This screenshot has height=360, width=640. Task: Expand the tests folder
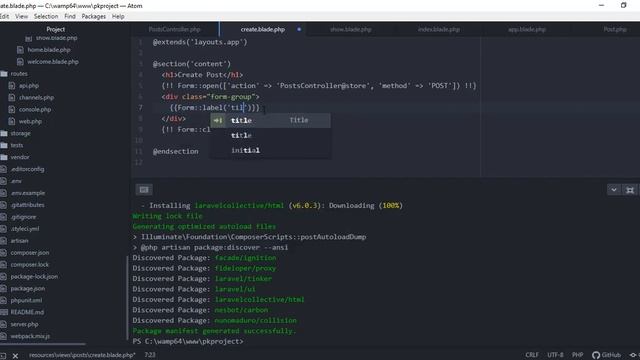click(x=17, y=145)
